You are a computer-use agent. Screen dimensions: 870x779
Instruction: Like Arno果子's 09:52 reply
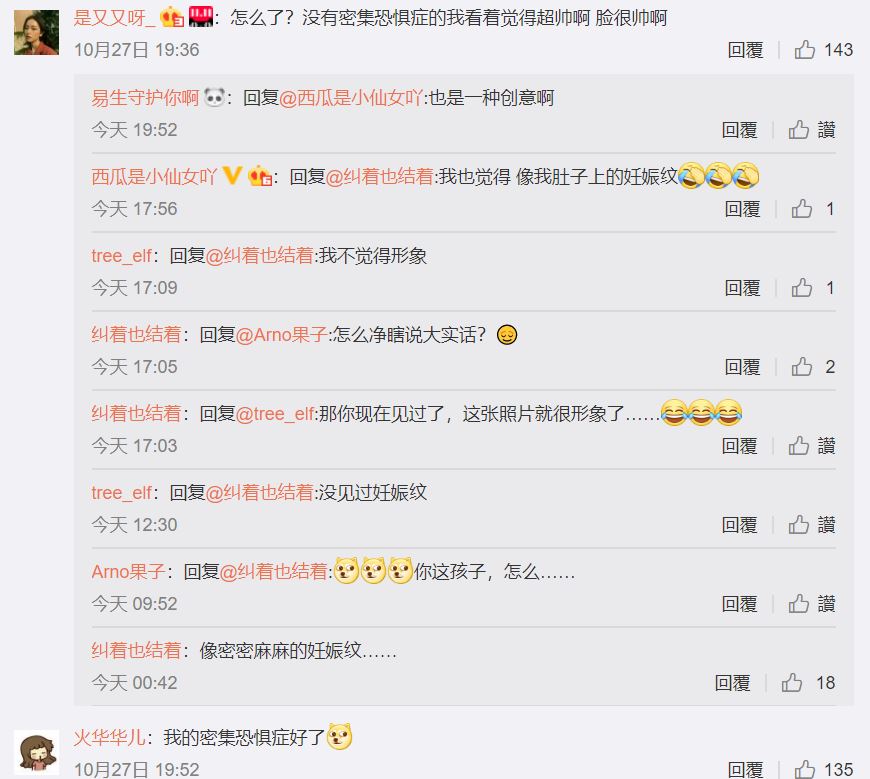799,604
